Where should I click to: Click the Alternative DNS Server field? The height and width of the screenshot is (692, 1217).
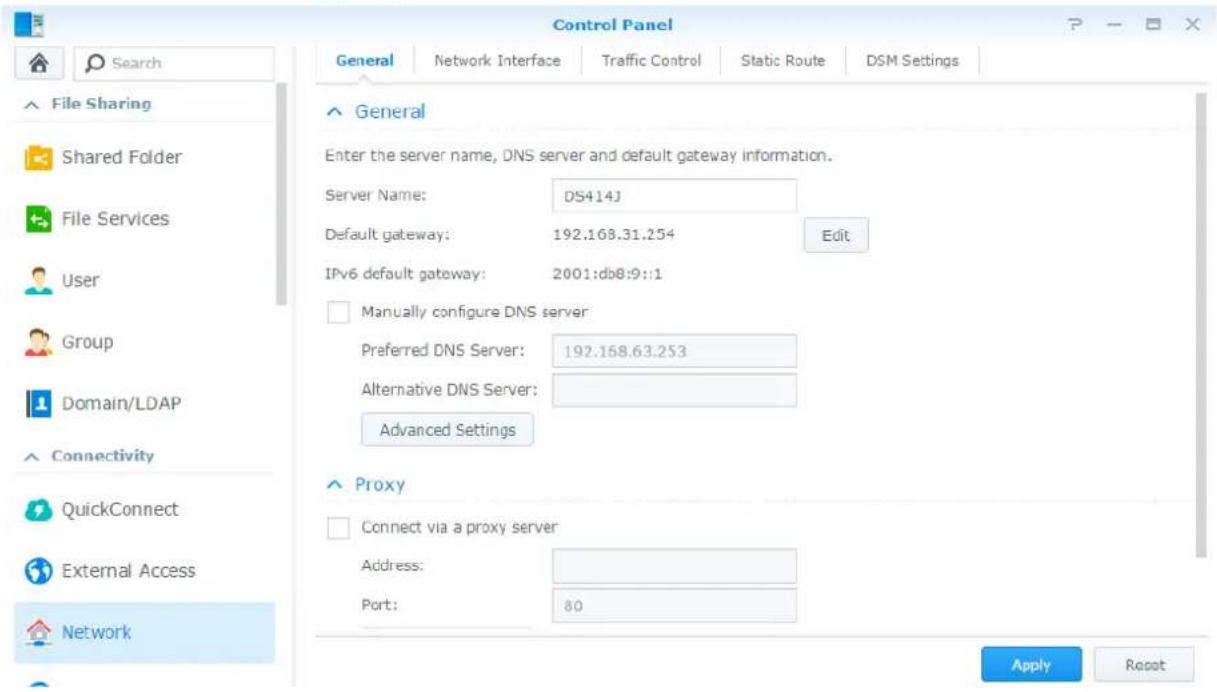click(674, 390)
